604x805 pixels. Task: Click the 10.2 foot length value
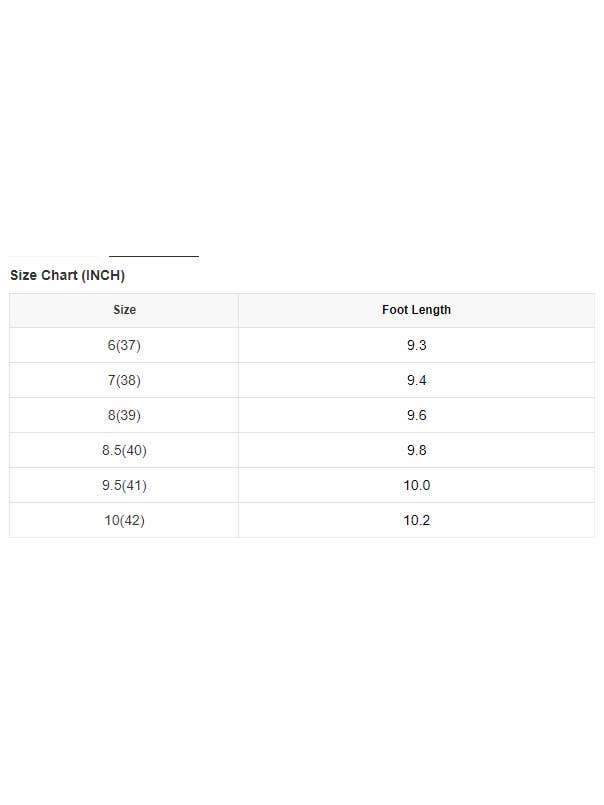click(416, 520)
